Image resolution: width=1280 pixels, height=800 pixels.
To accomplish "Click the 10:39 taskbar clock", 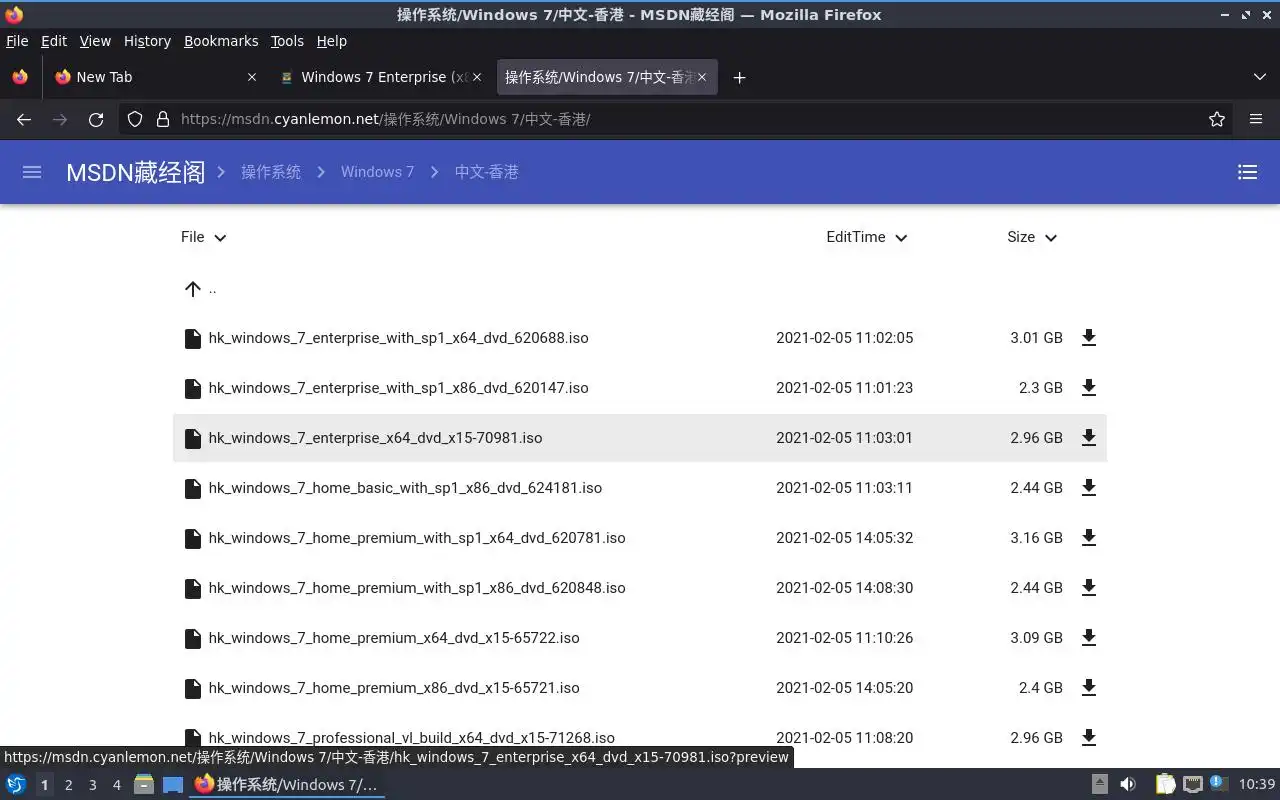I will click(x=1257, y=784).
